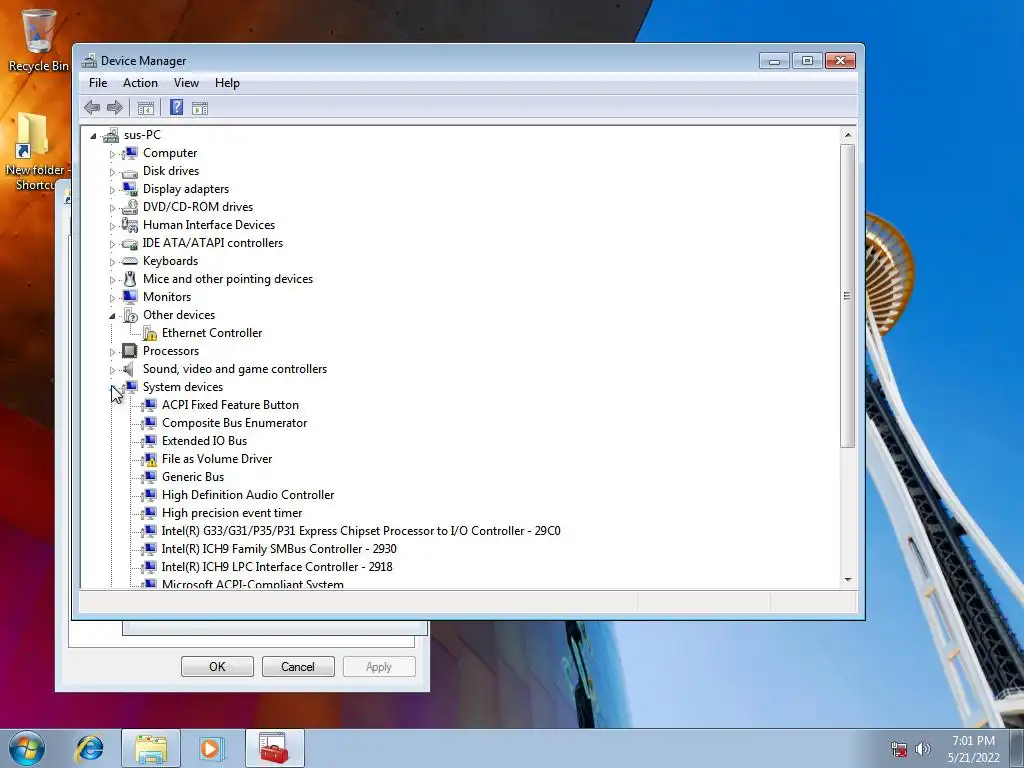Open Windows Explorer taskbar icon

pos(151,748)
